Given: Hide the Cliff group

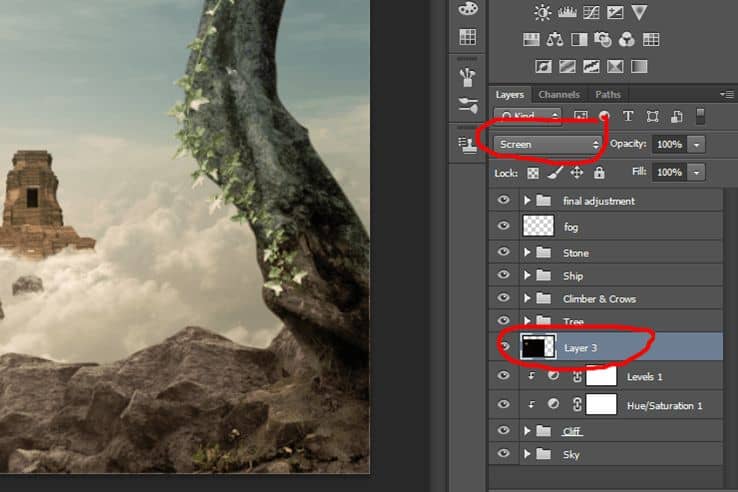Looking at the screenshot, I should [504, 431].
